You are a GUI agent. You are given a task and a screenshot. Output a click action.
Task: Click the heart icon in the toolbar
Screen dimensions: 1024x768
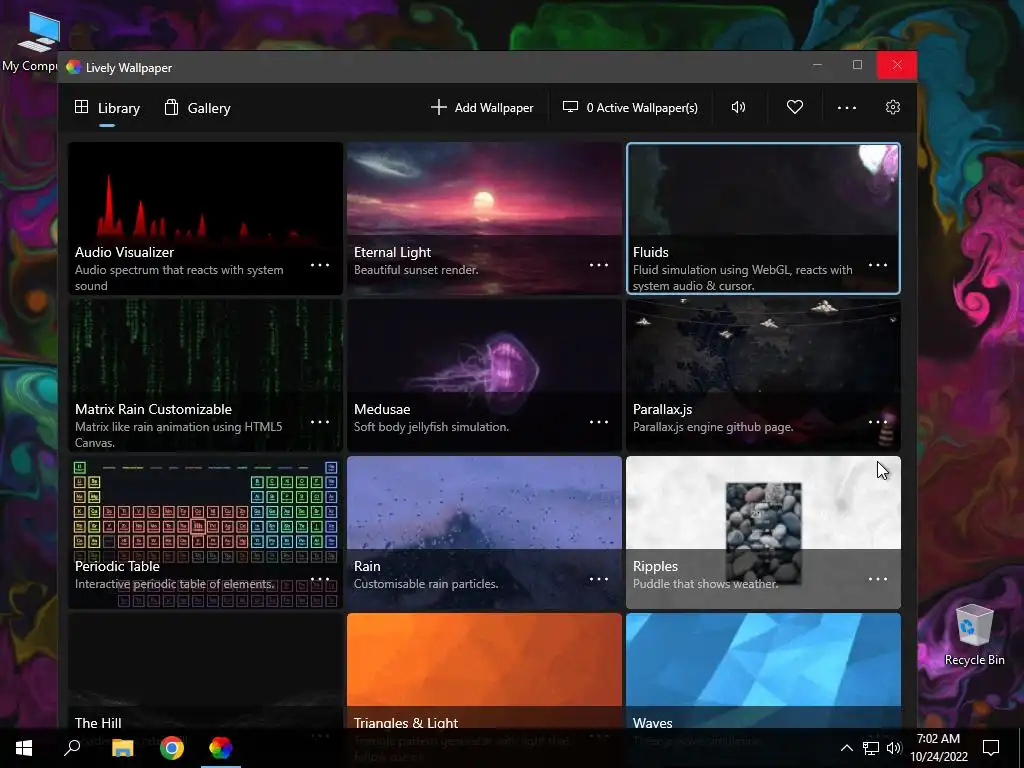coord(795,107)
